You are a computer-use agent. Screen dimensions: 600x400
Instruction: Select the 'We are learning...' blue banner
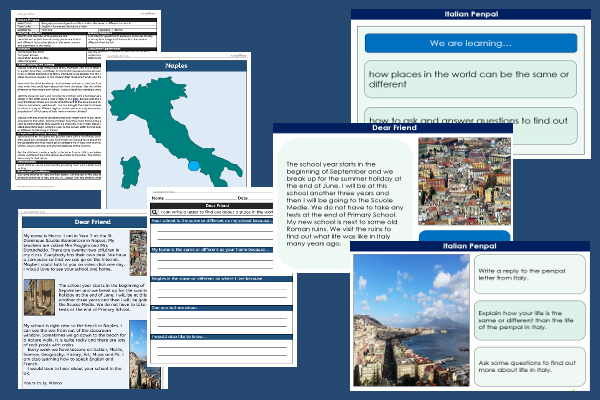(x=471, y=43)
